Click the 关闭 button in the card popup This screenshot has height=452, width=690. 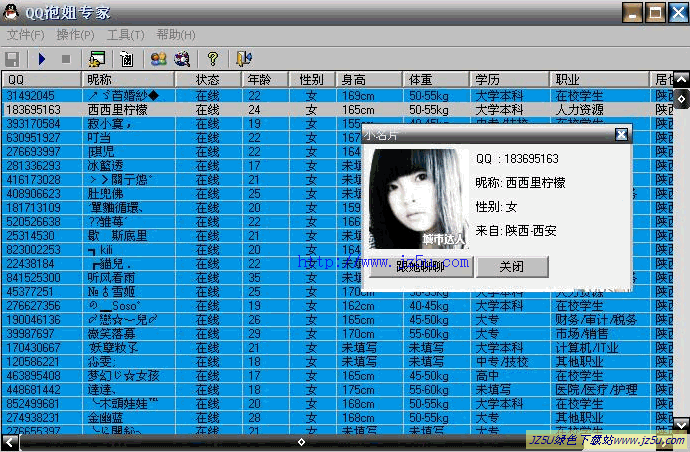pyautogui.click(x=512, y=267)
